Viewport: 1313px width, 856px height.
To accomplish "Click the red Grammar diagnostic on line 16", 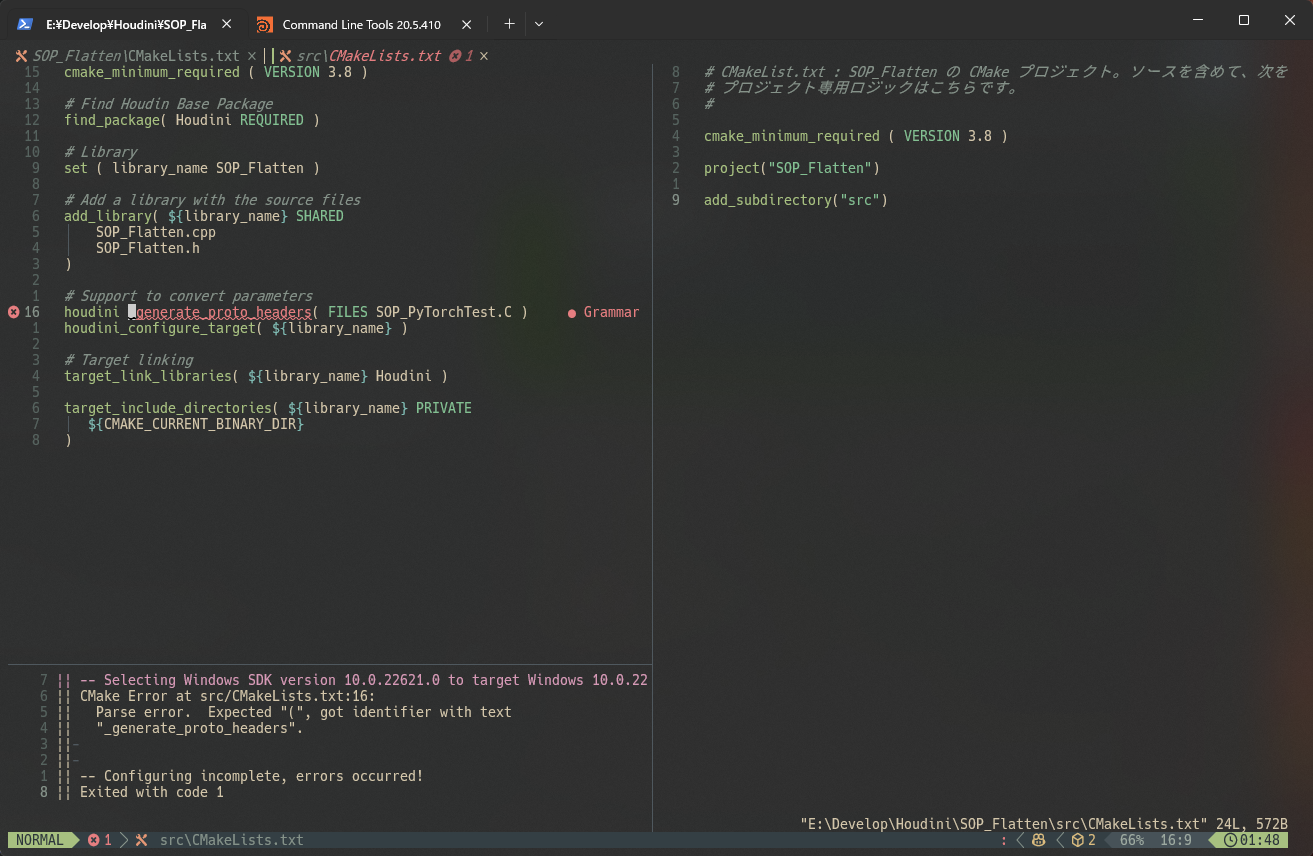I will pos(603,312).
